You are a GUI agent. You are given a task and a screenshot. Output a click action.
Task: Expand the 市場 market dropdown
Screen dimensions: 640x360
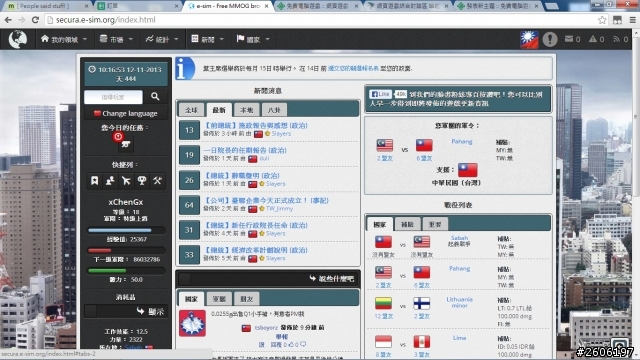(x=116, y=39)
